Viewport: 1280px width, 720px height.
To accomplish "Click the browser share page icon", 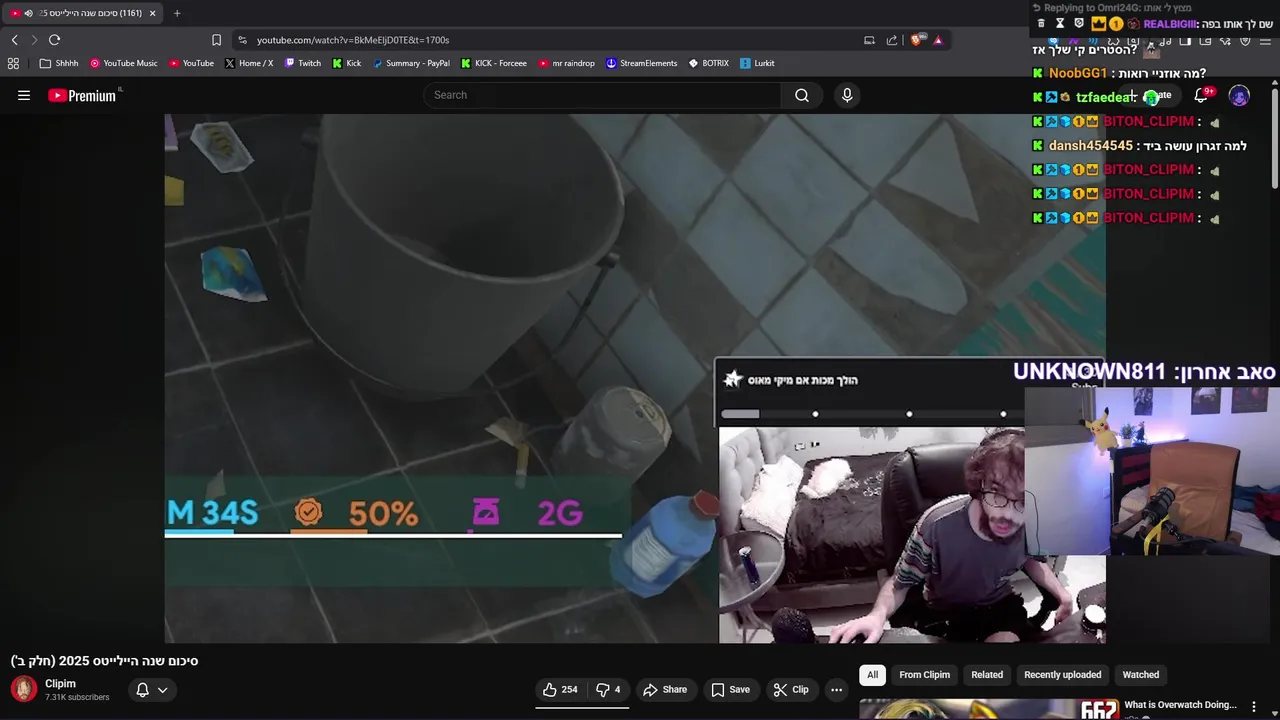I will pos(892,40).
